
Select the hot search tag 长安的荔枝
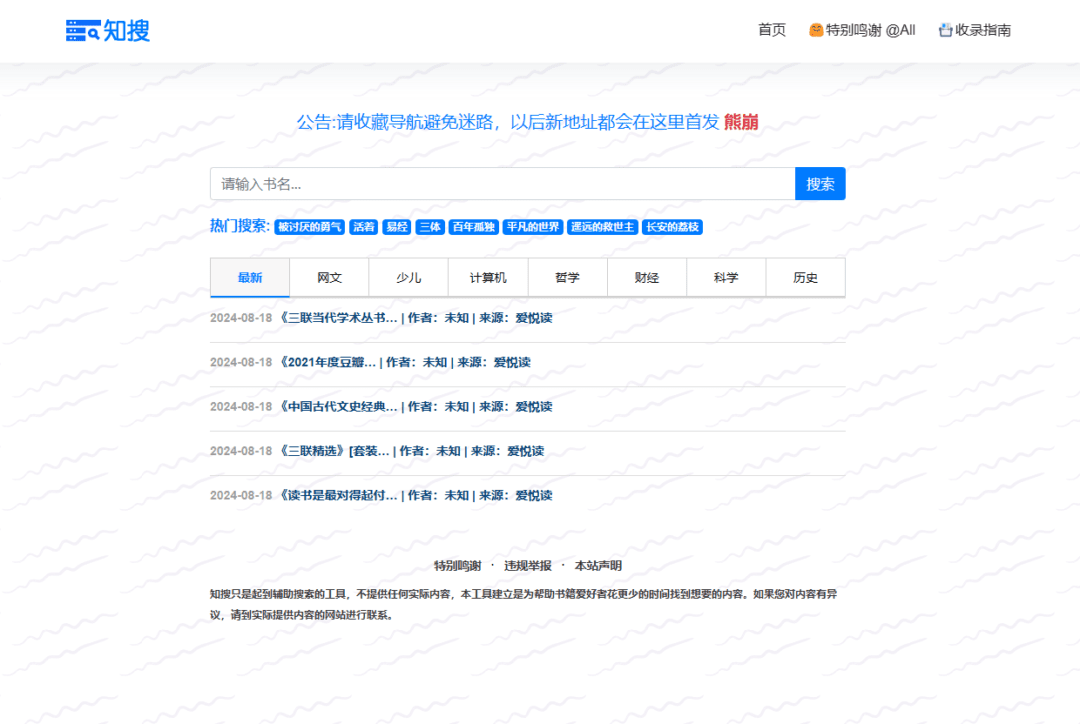pyautogui.click(x=674, y=227)
